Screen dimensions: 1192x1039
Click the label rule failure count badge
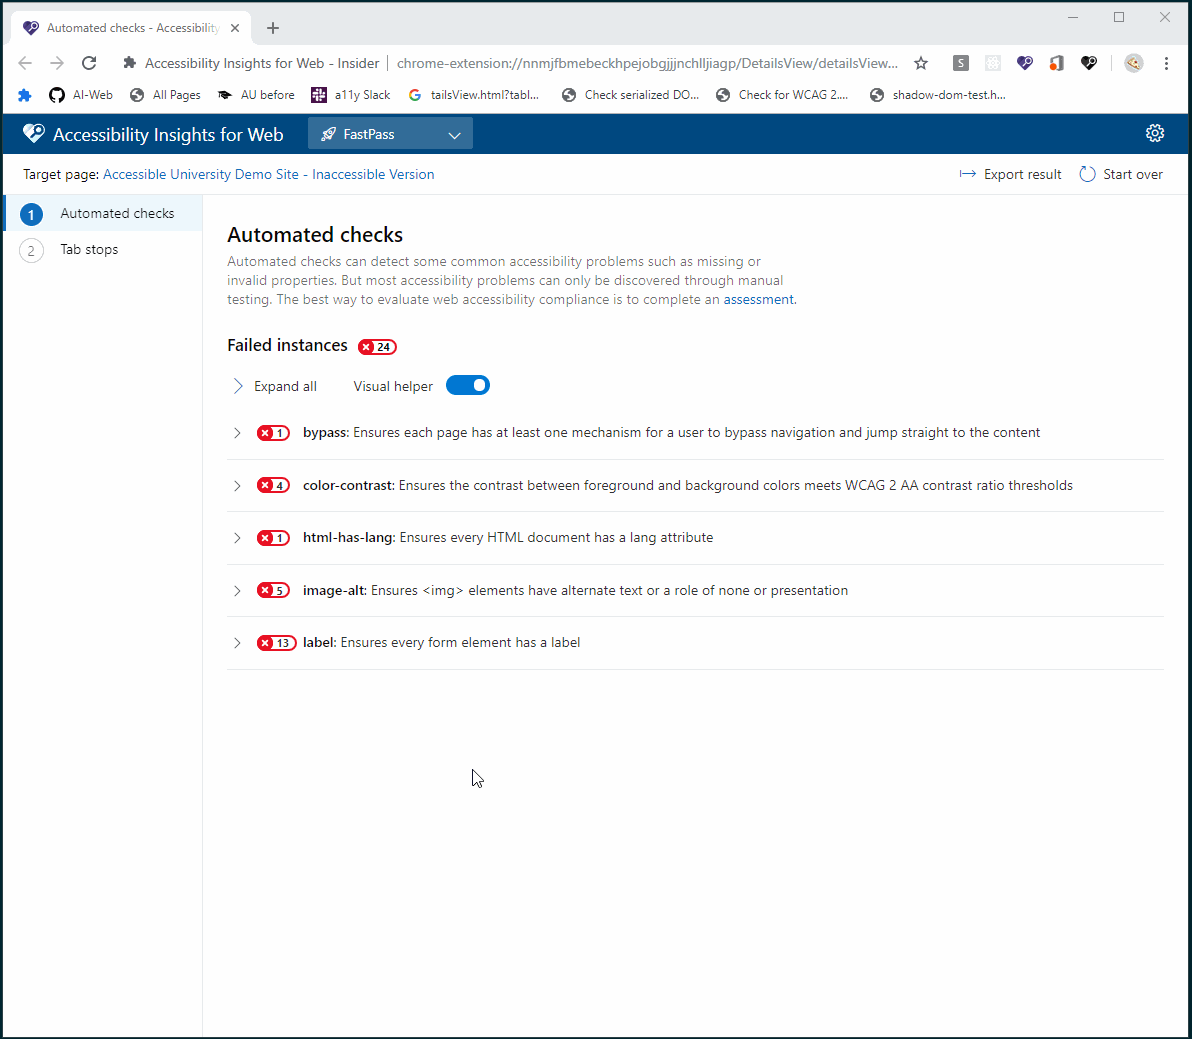point(277,643)
